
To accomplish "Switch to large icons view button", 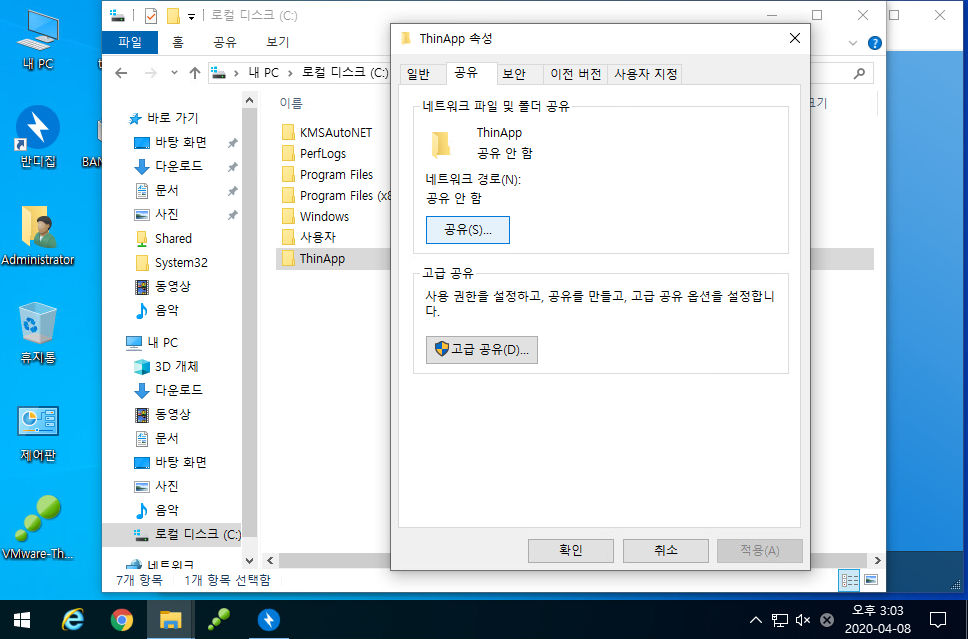I will 871,580.
